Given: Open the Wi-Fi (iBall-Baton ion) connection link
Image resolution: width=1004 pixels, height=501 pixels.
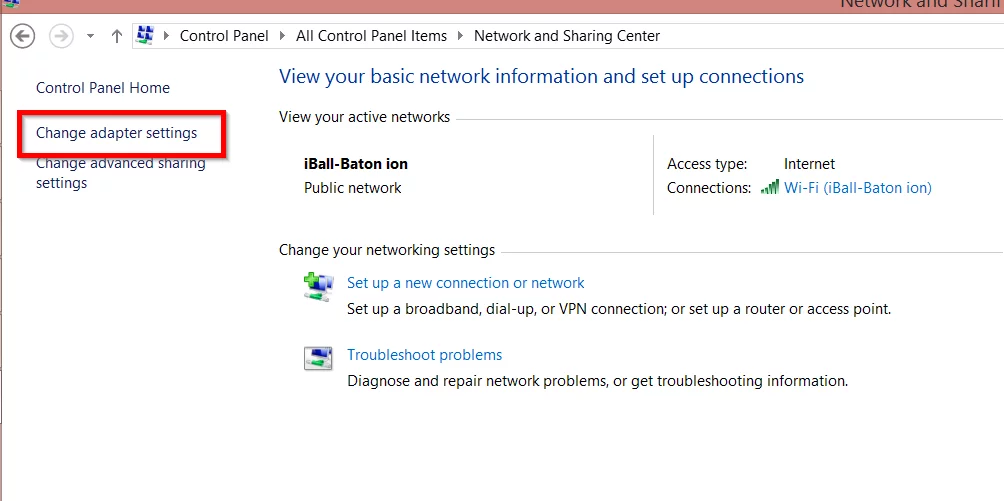Looking at the screenshot, I should point(858,188).
